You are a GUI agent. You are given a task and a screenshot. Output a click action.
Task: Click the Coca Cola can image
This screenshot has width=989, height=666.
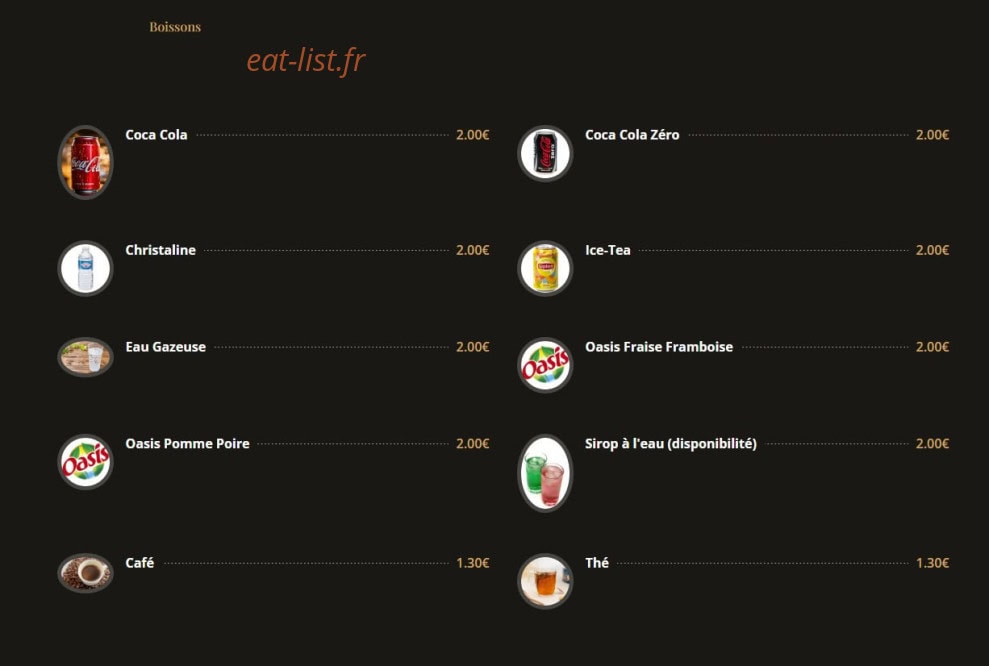coord(85,162)
